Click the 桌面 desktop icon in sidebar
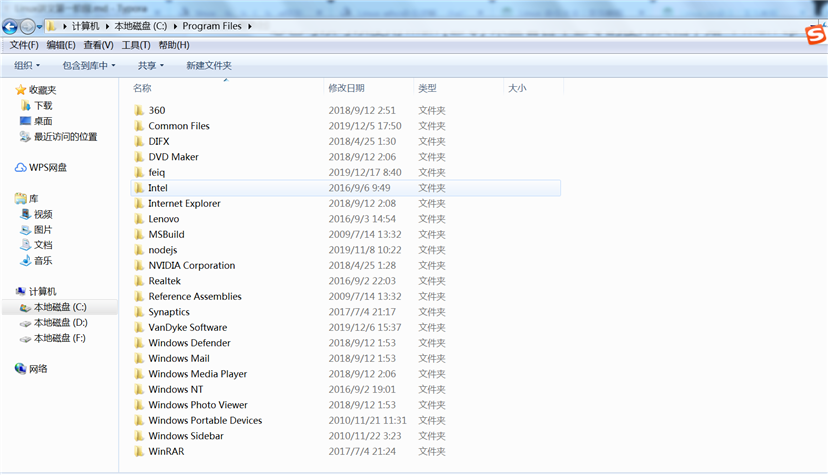This screenshot has width=828, height=475. click(x=25, y=121)
